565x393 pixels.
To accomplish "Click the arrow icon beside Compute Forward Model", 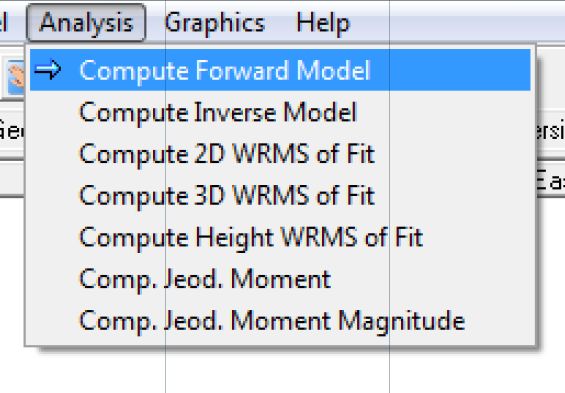I will point(48,70).
